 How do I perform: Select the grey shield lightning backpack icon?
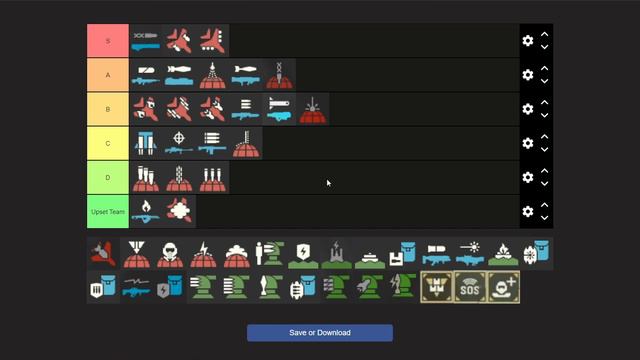170,287
